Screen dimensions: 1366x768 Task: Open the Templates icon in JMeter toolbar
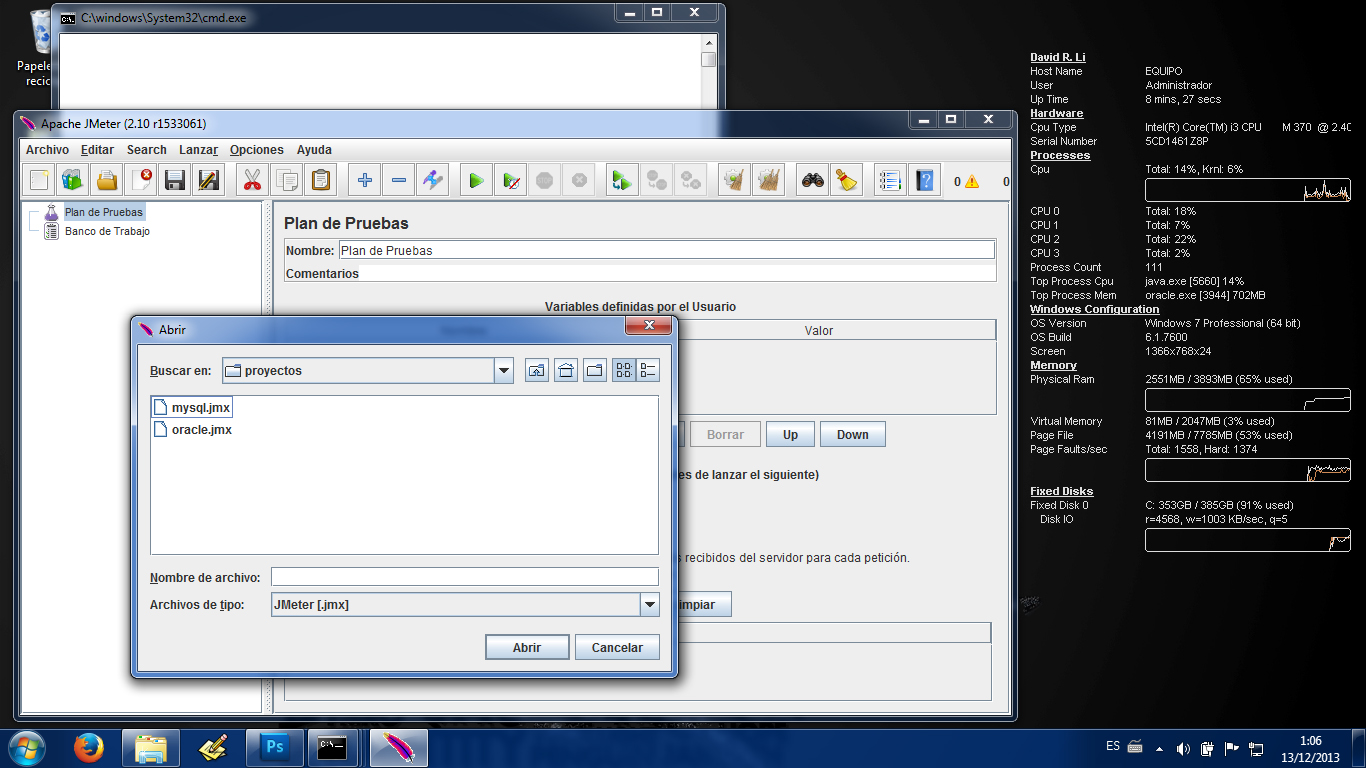(72, 181)
